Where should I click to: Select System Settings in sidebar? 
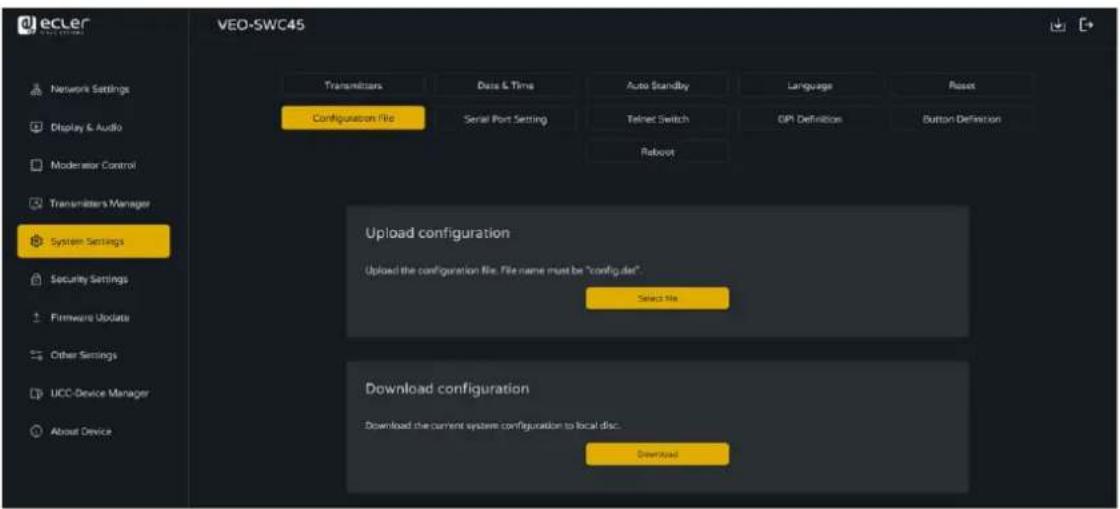point(94,241)
